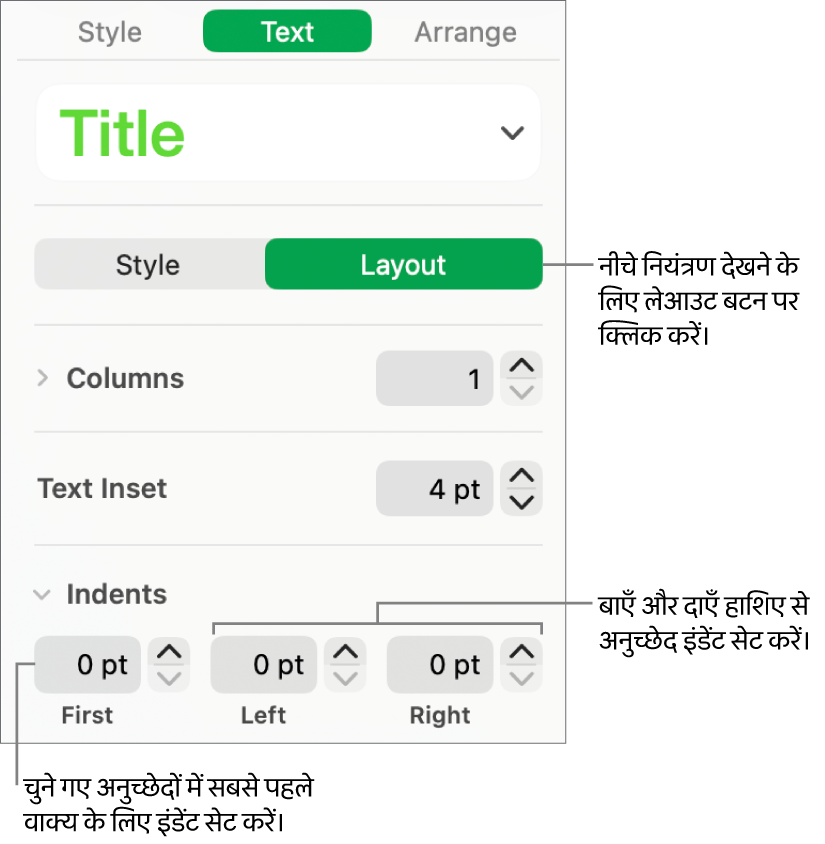Switch to the Arrange inspector tab
Image resolution: width=825 pixels, height=844 pixels.
pyautogui.click(x=465, y=32)
